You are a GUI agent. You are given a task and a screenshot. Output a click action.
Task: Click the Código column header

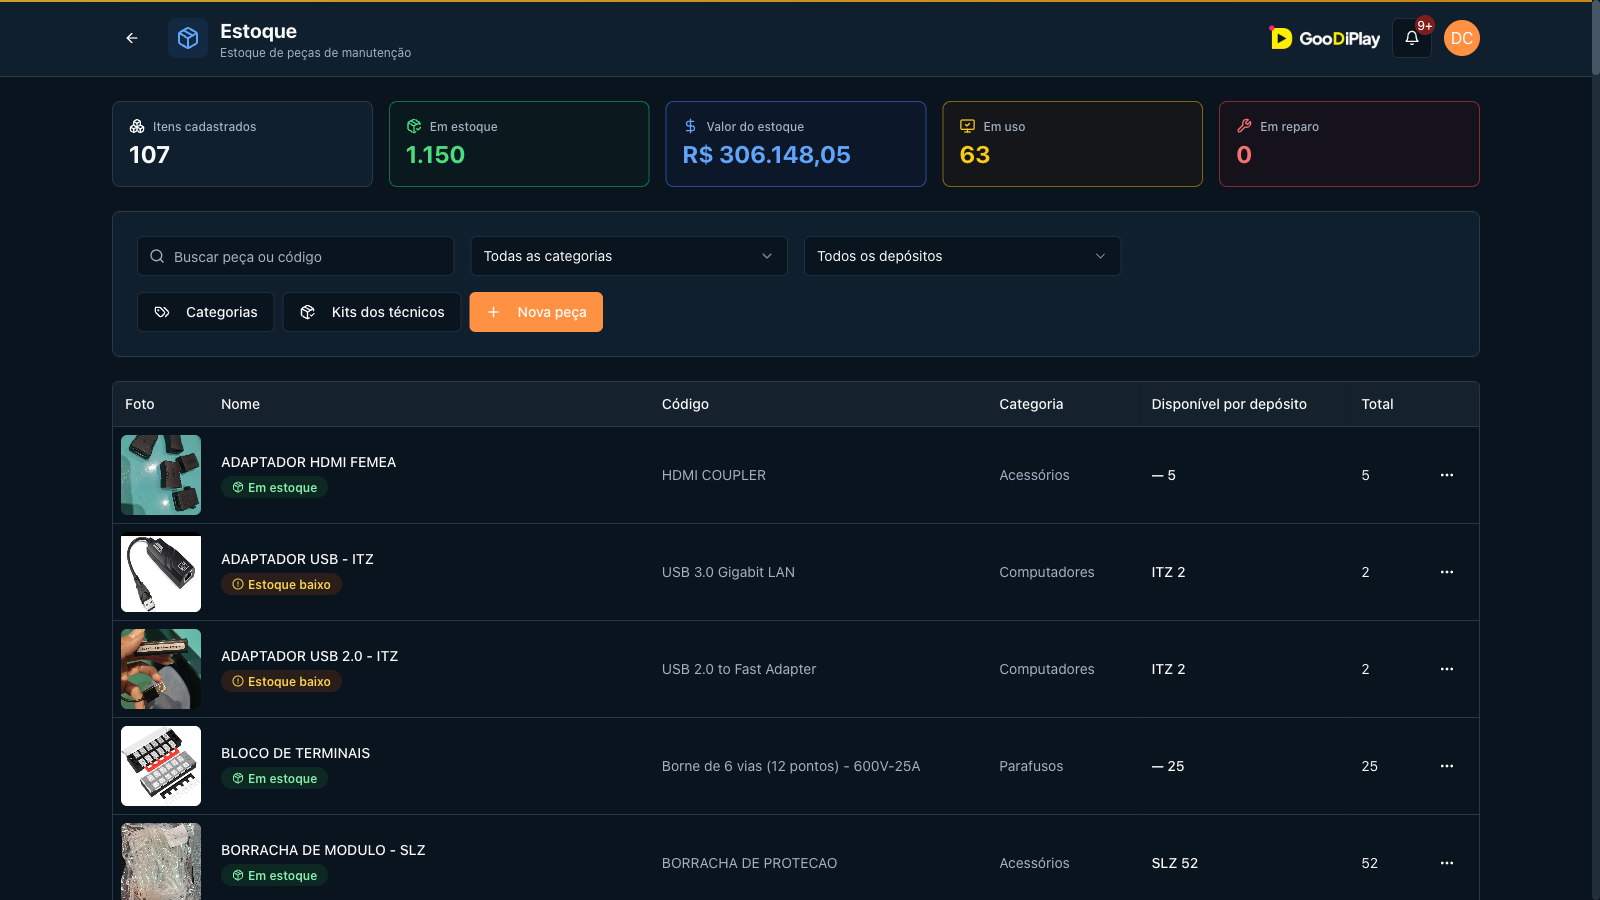pos(685,404)
